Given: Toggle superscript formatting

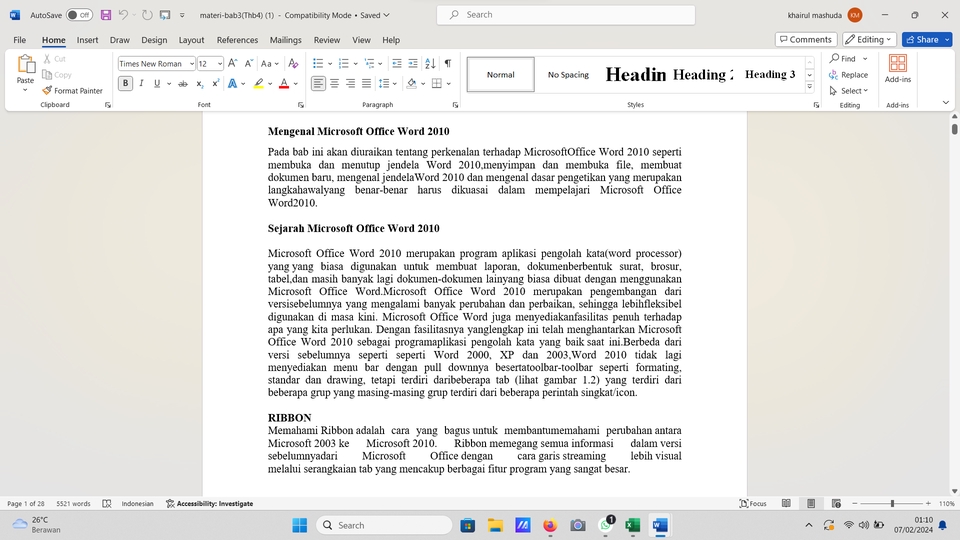Looking at the screenshot, I should pyautogui.click(x=216, y=83).
